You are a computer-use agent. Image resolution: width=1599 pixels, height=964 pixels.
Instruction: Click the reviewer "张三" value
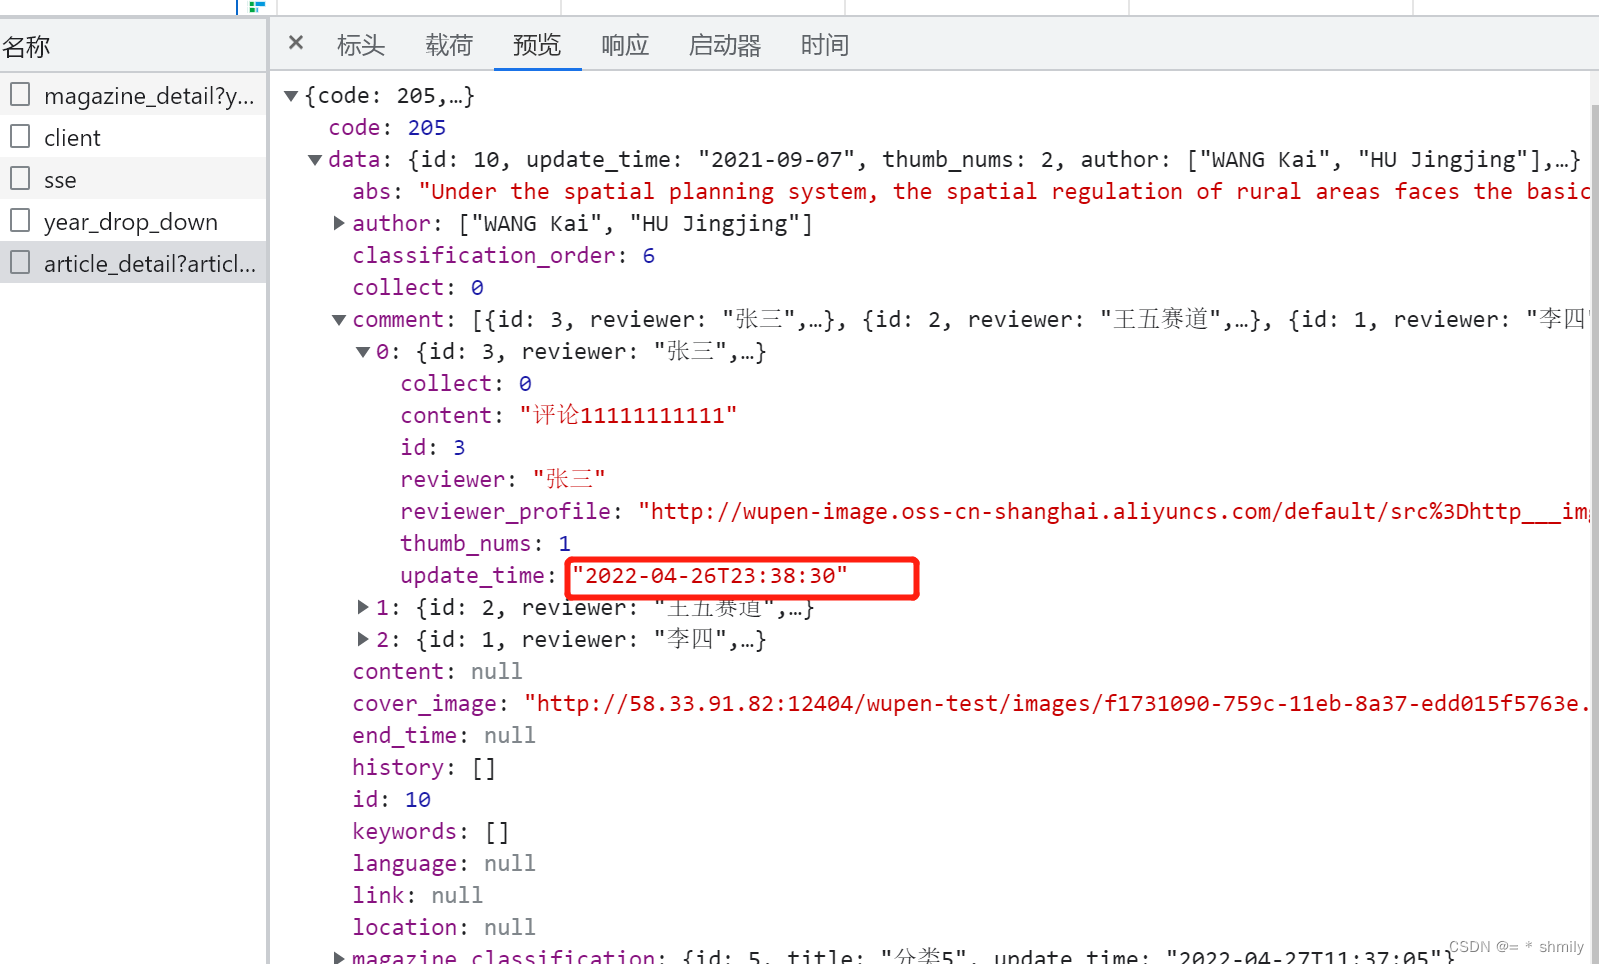coord(569,480)
